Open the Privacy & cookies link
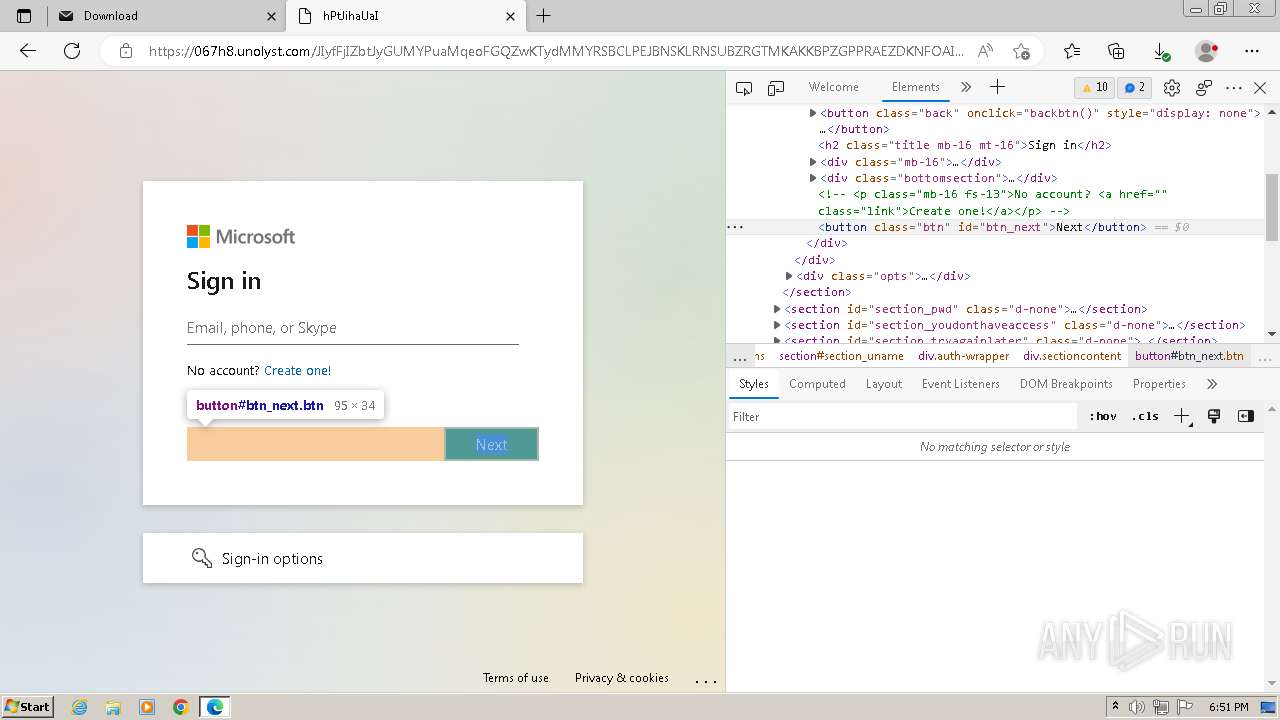This screenshot has height=720, width=1280. click(621, 678)
